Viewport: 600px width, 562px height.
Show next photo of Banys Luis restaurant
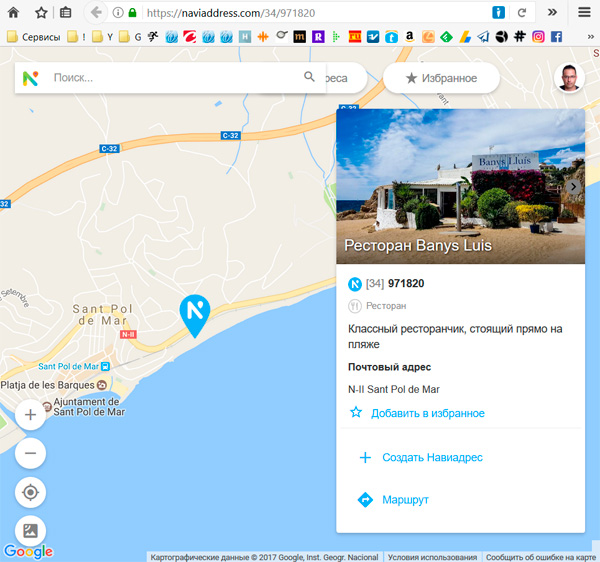pos(573,187)
